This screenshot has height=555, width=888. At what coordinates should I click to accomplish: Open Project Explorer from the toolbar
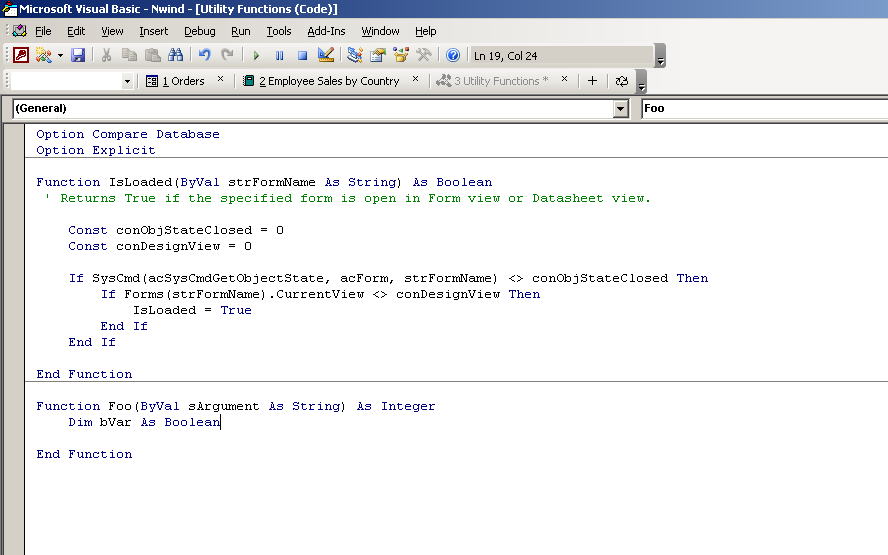[x=355, y=56]
